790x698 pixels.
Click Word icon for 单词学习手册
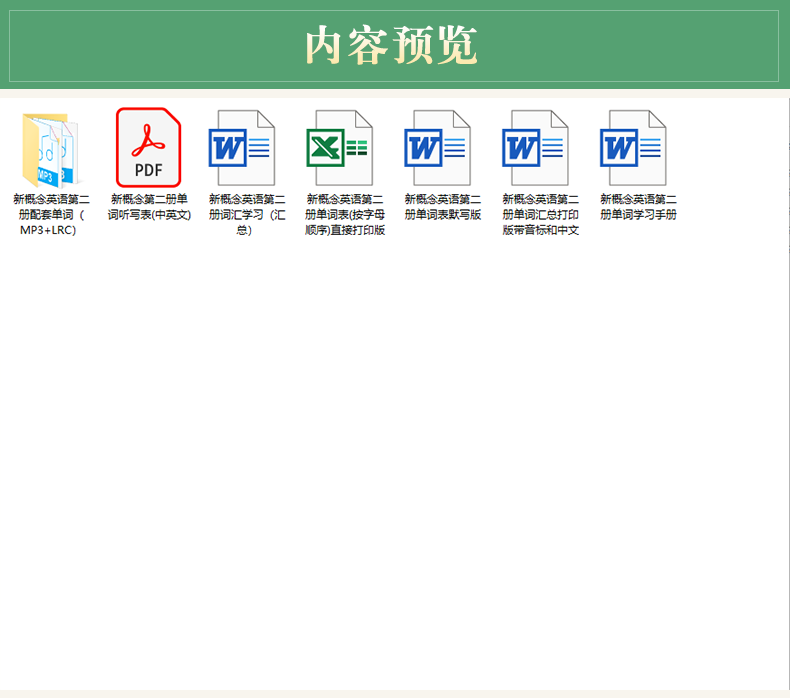[633, 148]
